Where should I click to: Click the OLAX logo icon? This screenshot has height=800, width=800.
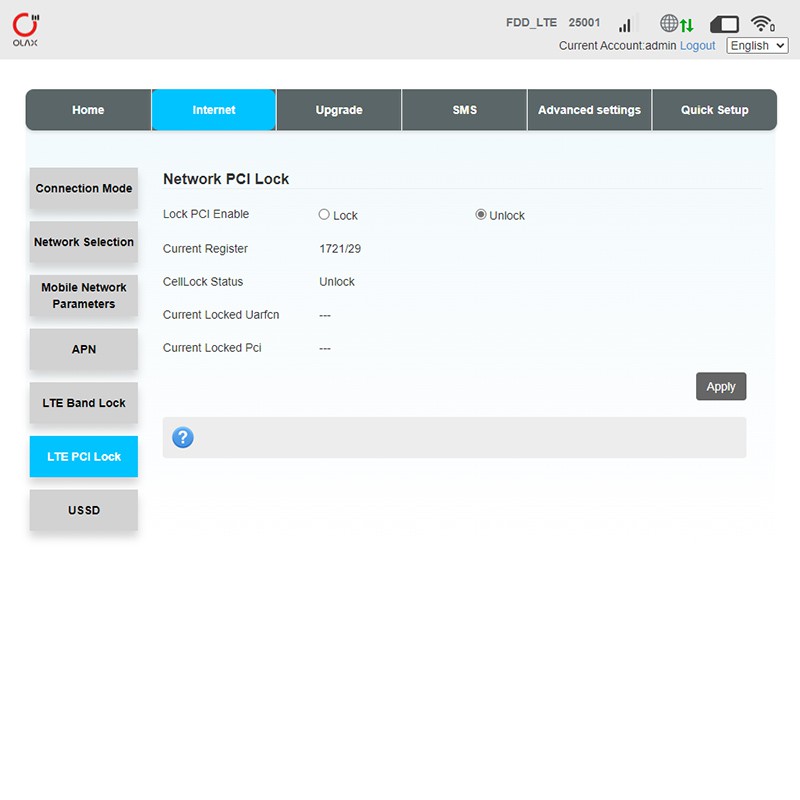point(26,29)
